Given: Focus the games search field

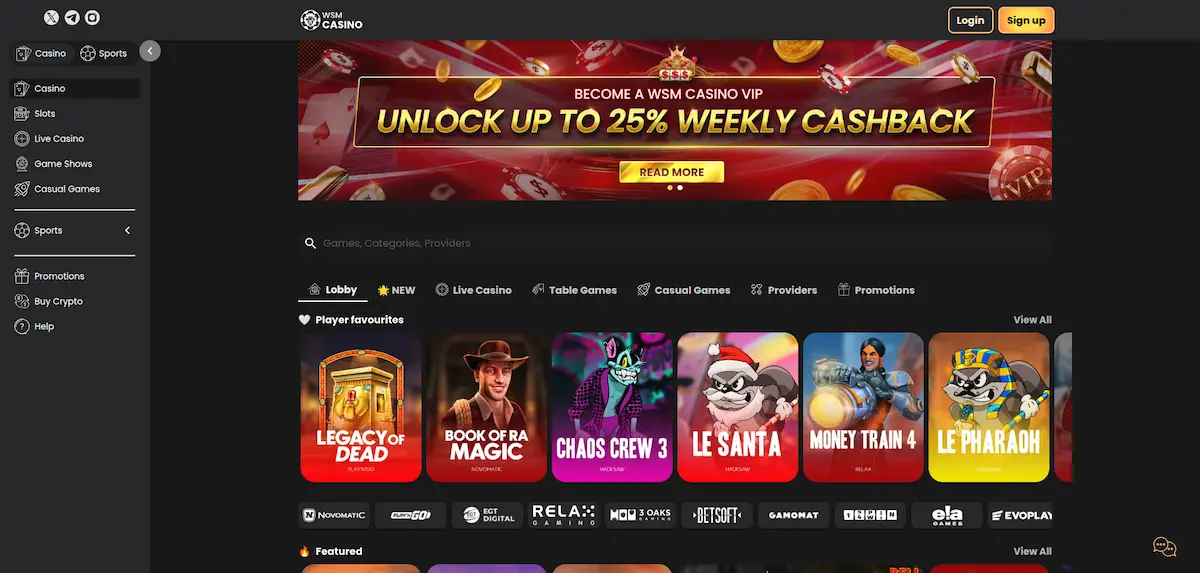Looking at the screenshot, I should click(x=675, y=243).
